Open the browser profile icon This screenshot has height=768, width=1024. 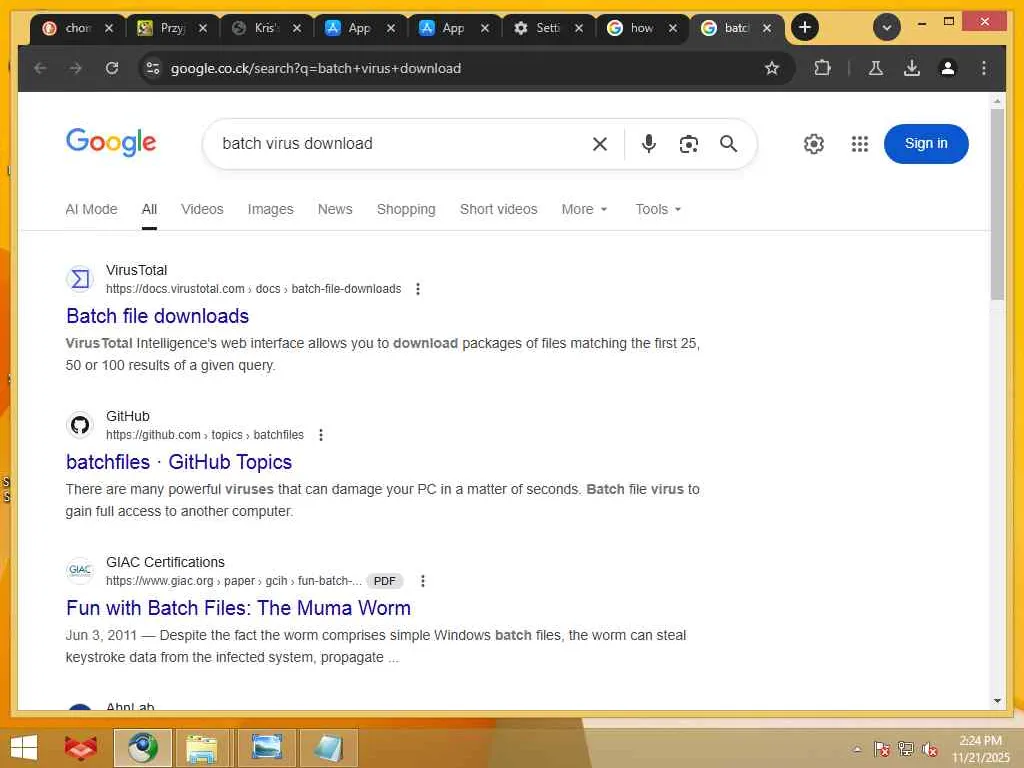948,68
